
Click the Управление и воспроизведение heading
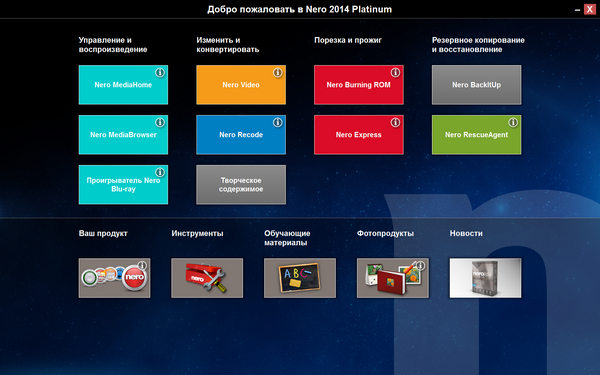click(x=113, y=45)
